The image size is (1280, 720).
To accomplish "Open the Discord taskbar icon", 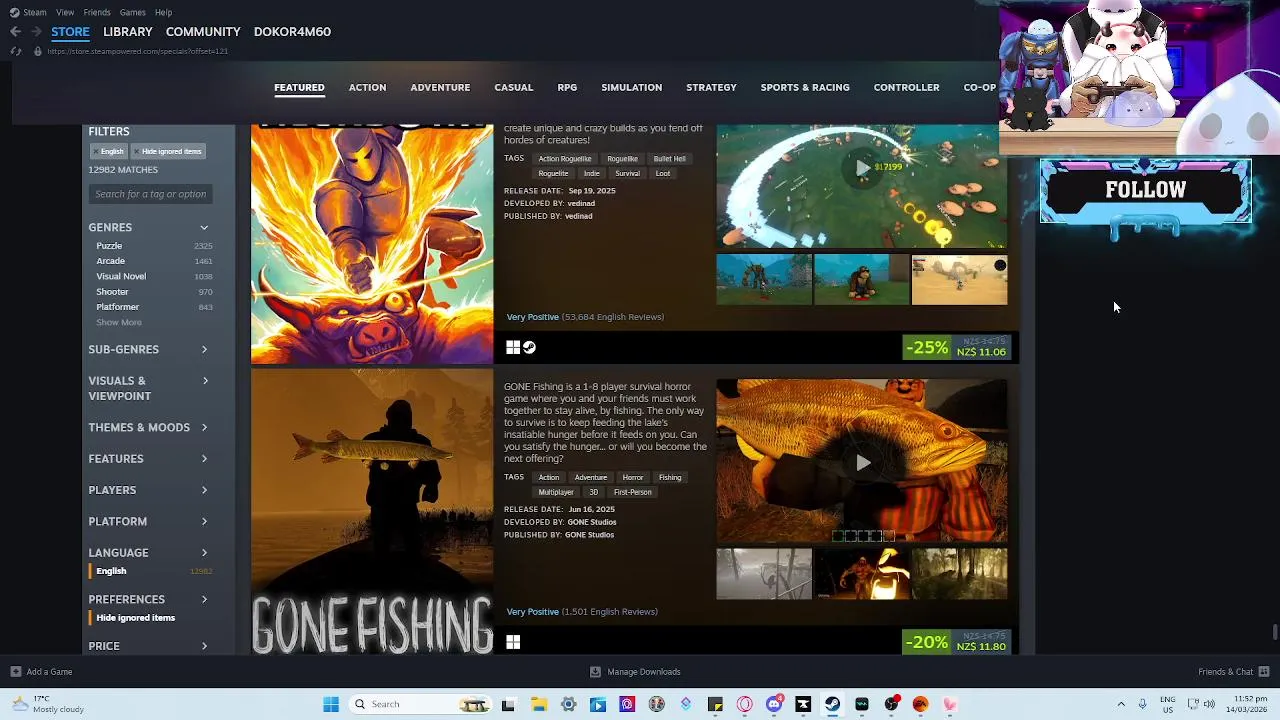I will click(774, 704).
